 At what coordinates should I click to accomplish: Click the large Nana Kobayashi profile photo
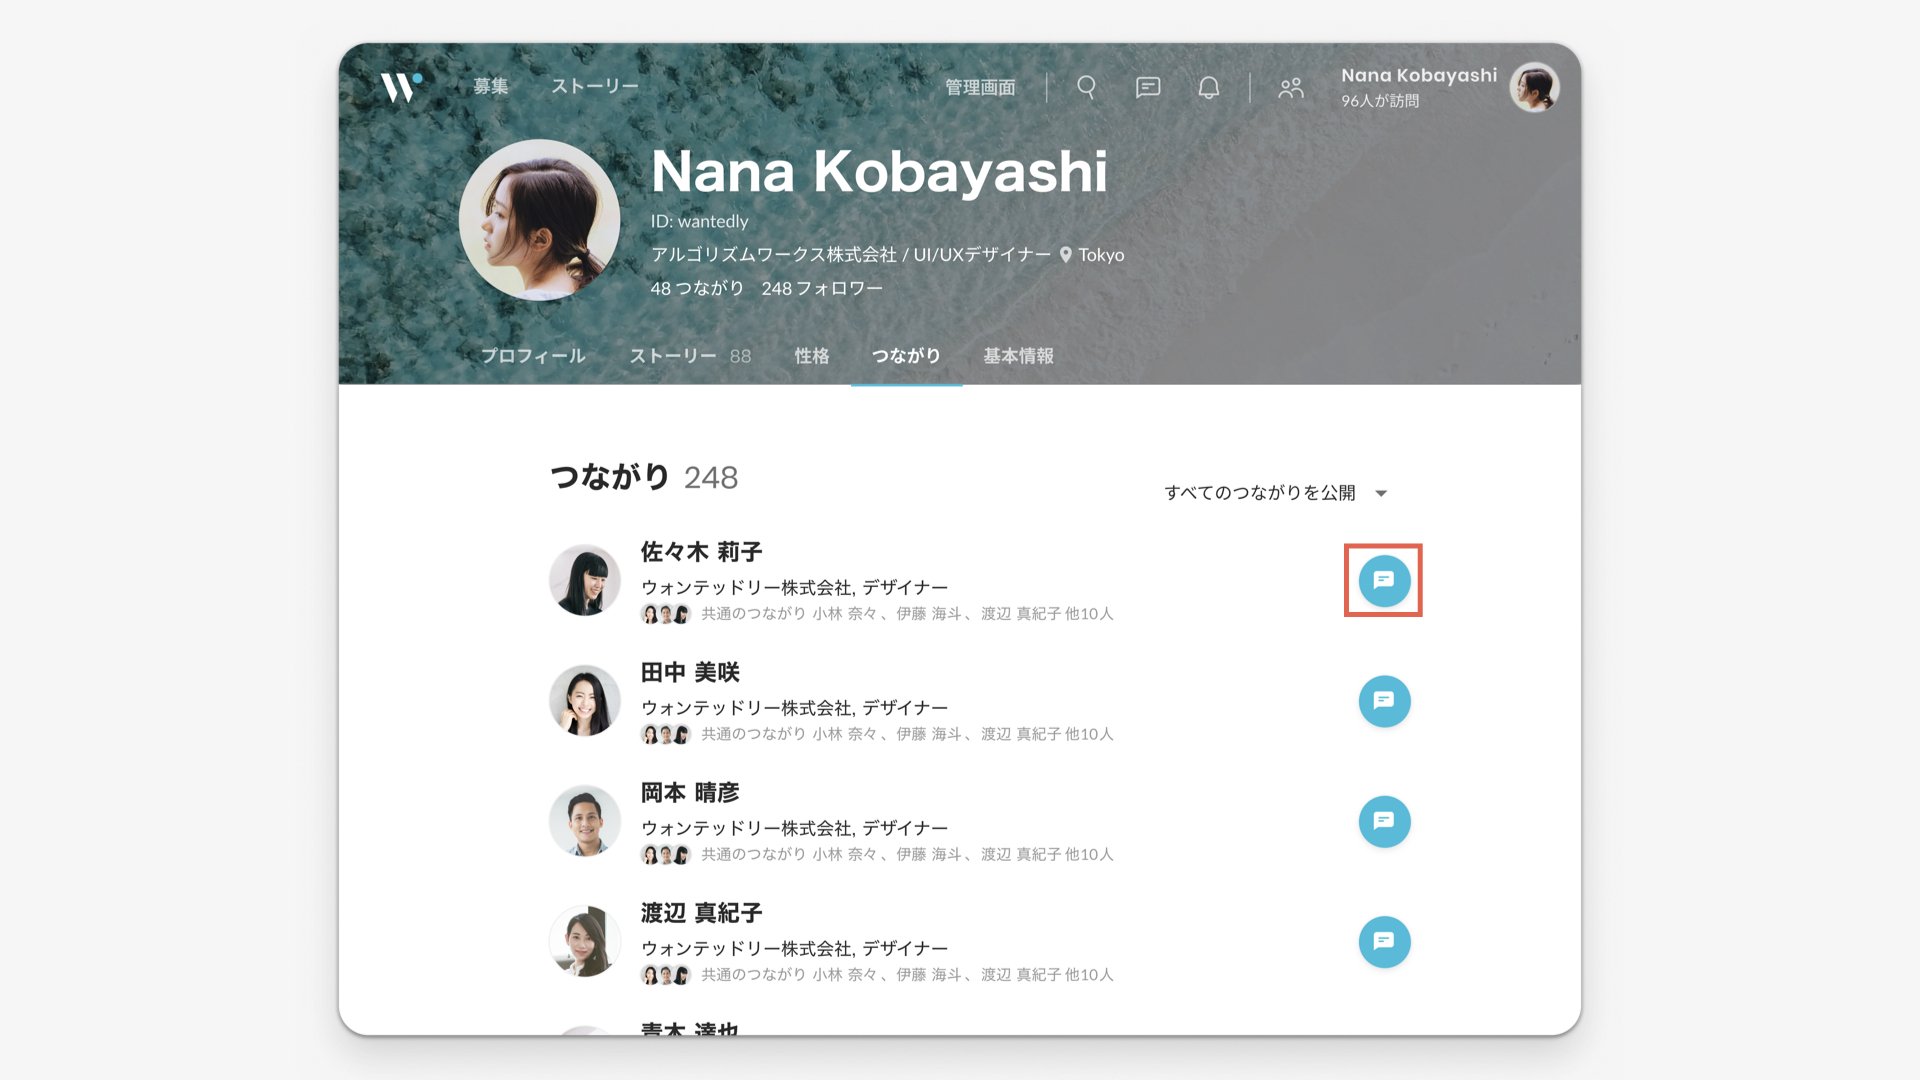click(x=539, y=220)
